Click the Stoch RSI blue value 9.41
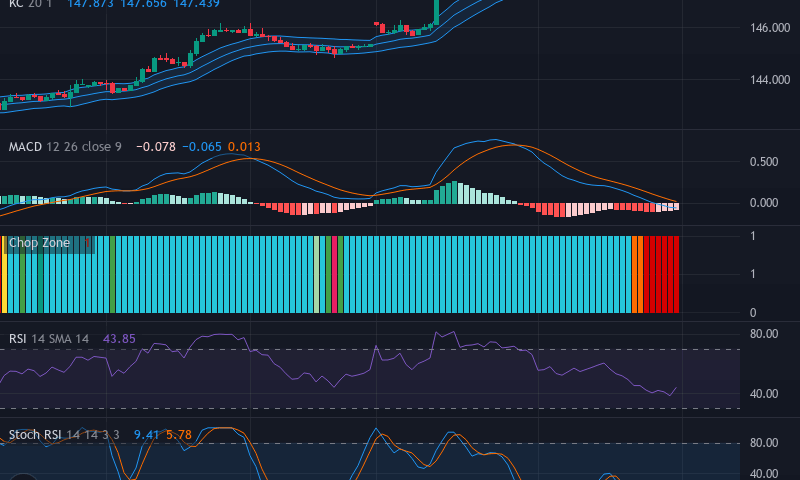The height and width of the screenshot is (480, 800). point(146,435)
